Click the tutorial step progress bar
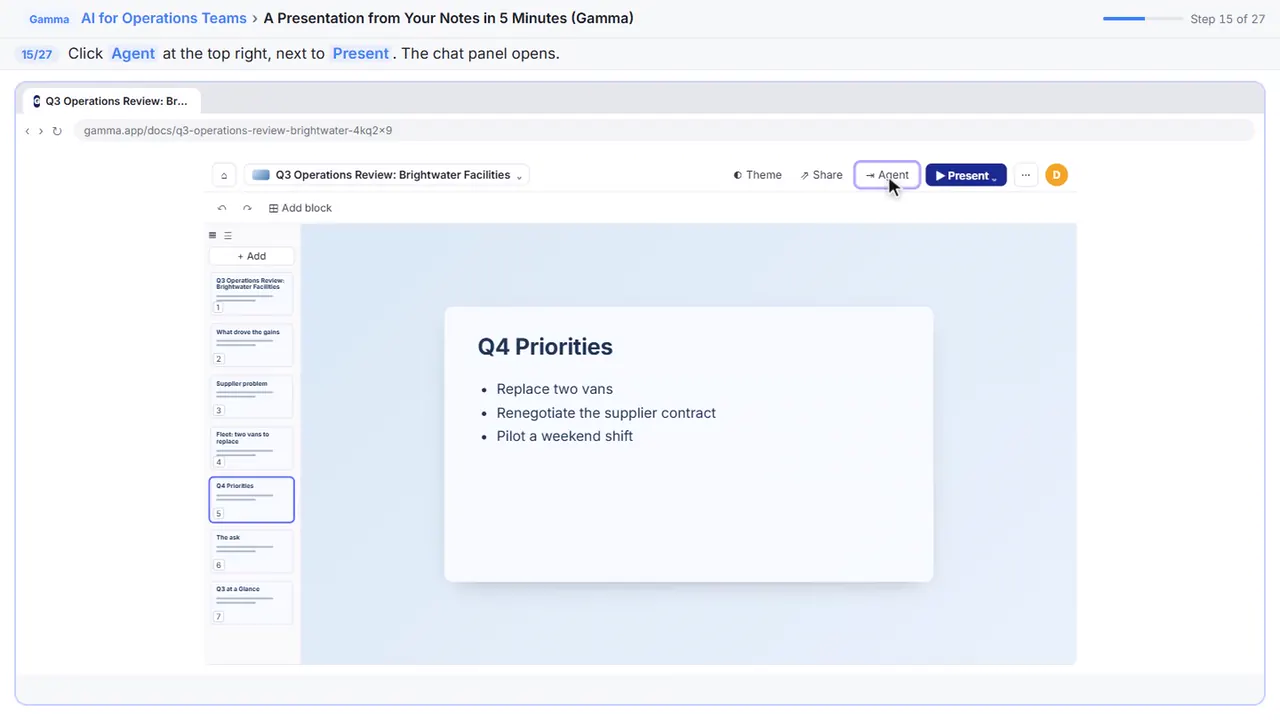 pos(1142,19)
